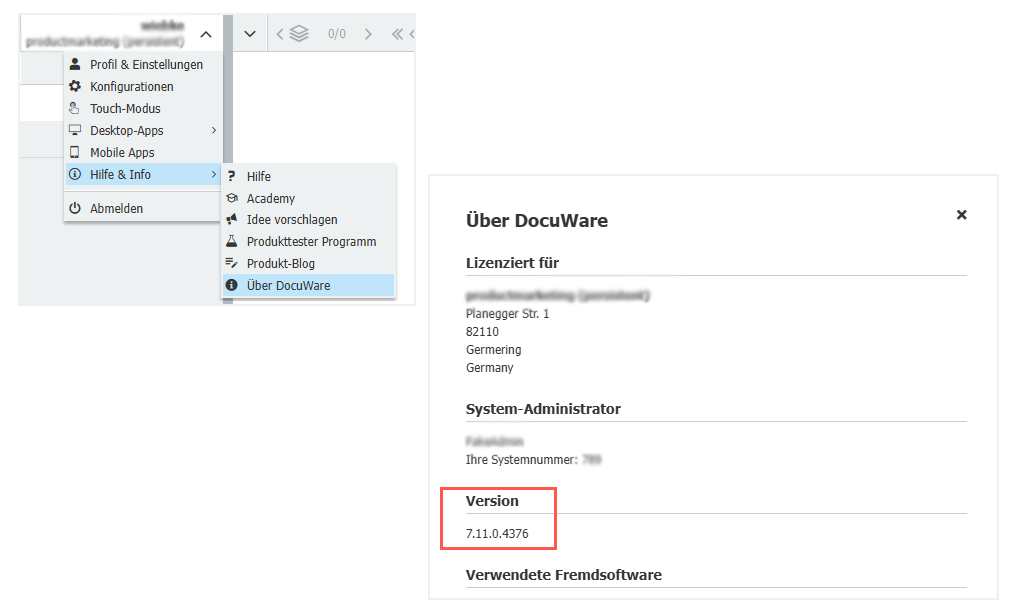
Task: Click the next page arrow beside 0/0
Action: (367, 32)
